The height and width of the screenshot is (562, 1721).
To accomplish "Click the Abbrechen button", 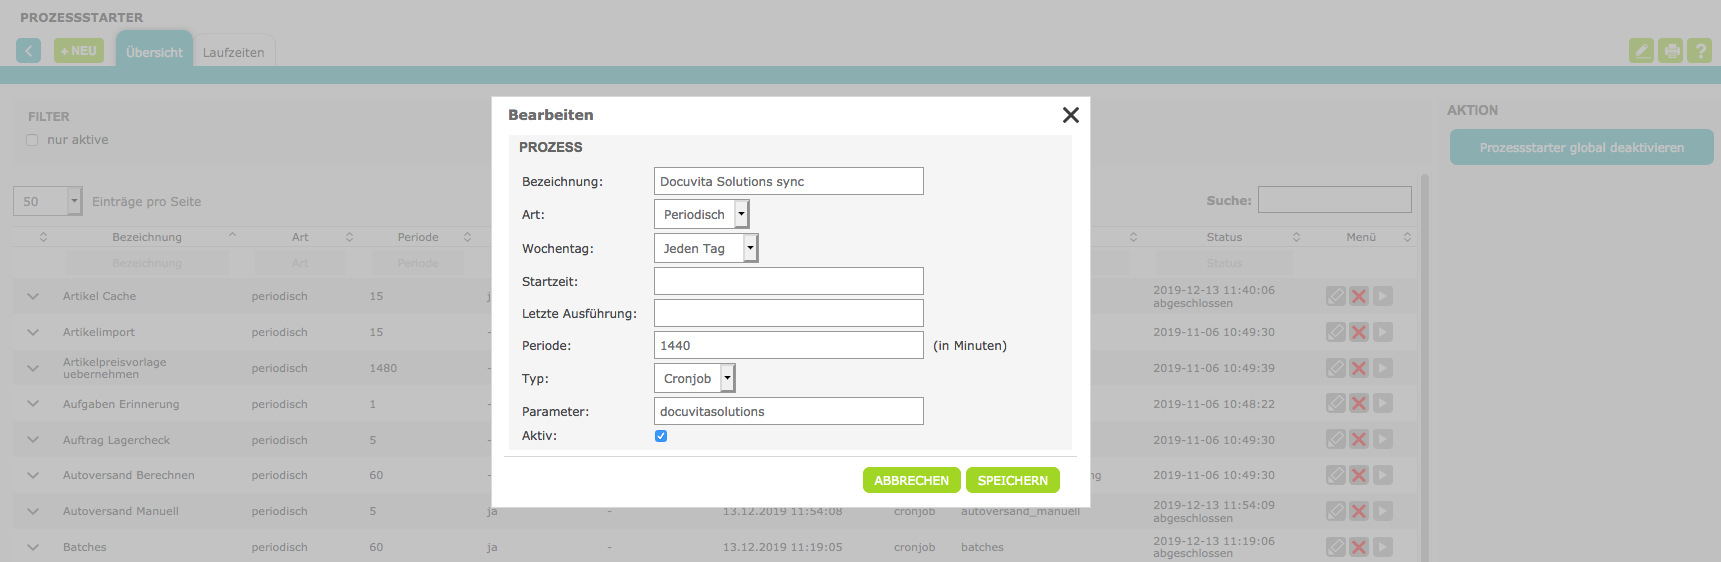I will (911, 481).
